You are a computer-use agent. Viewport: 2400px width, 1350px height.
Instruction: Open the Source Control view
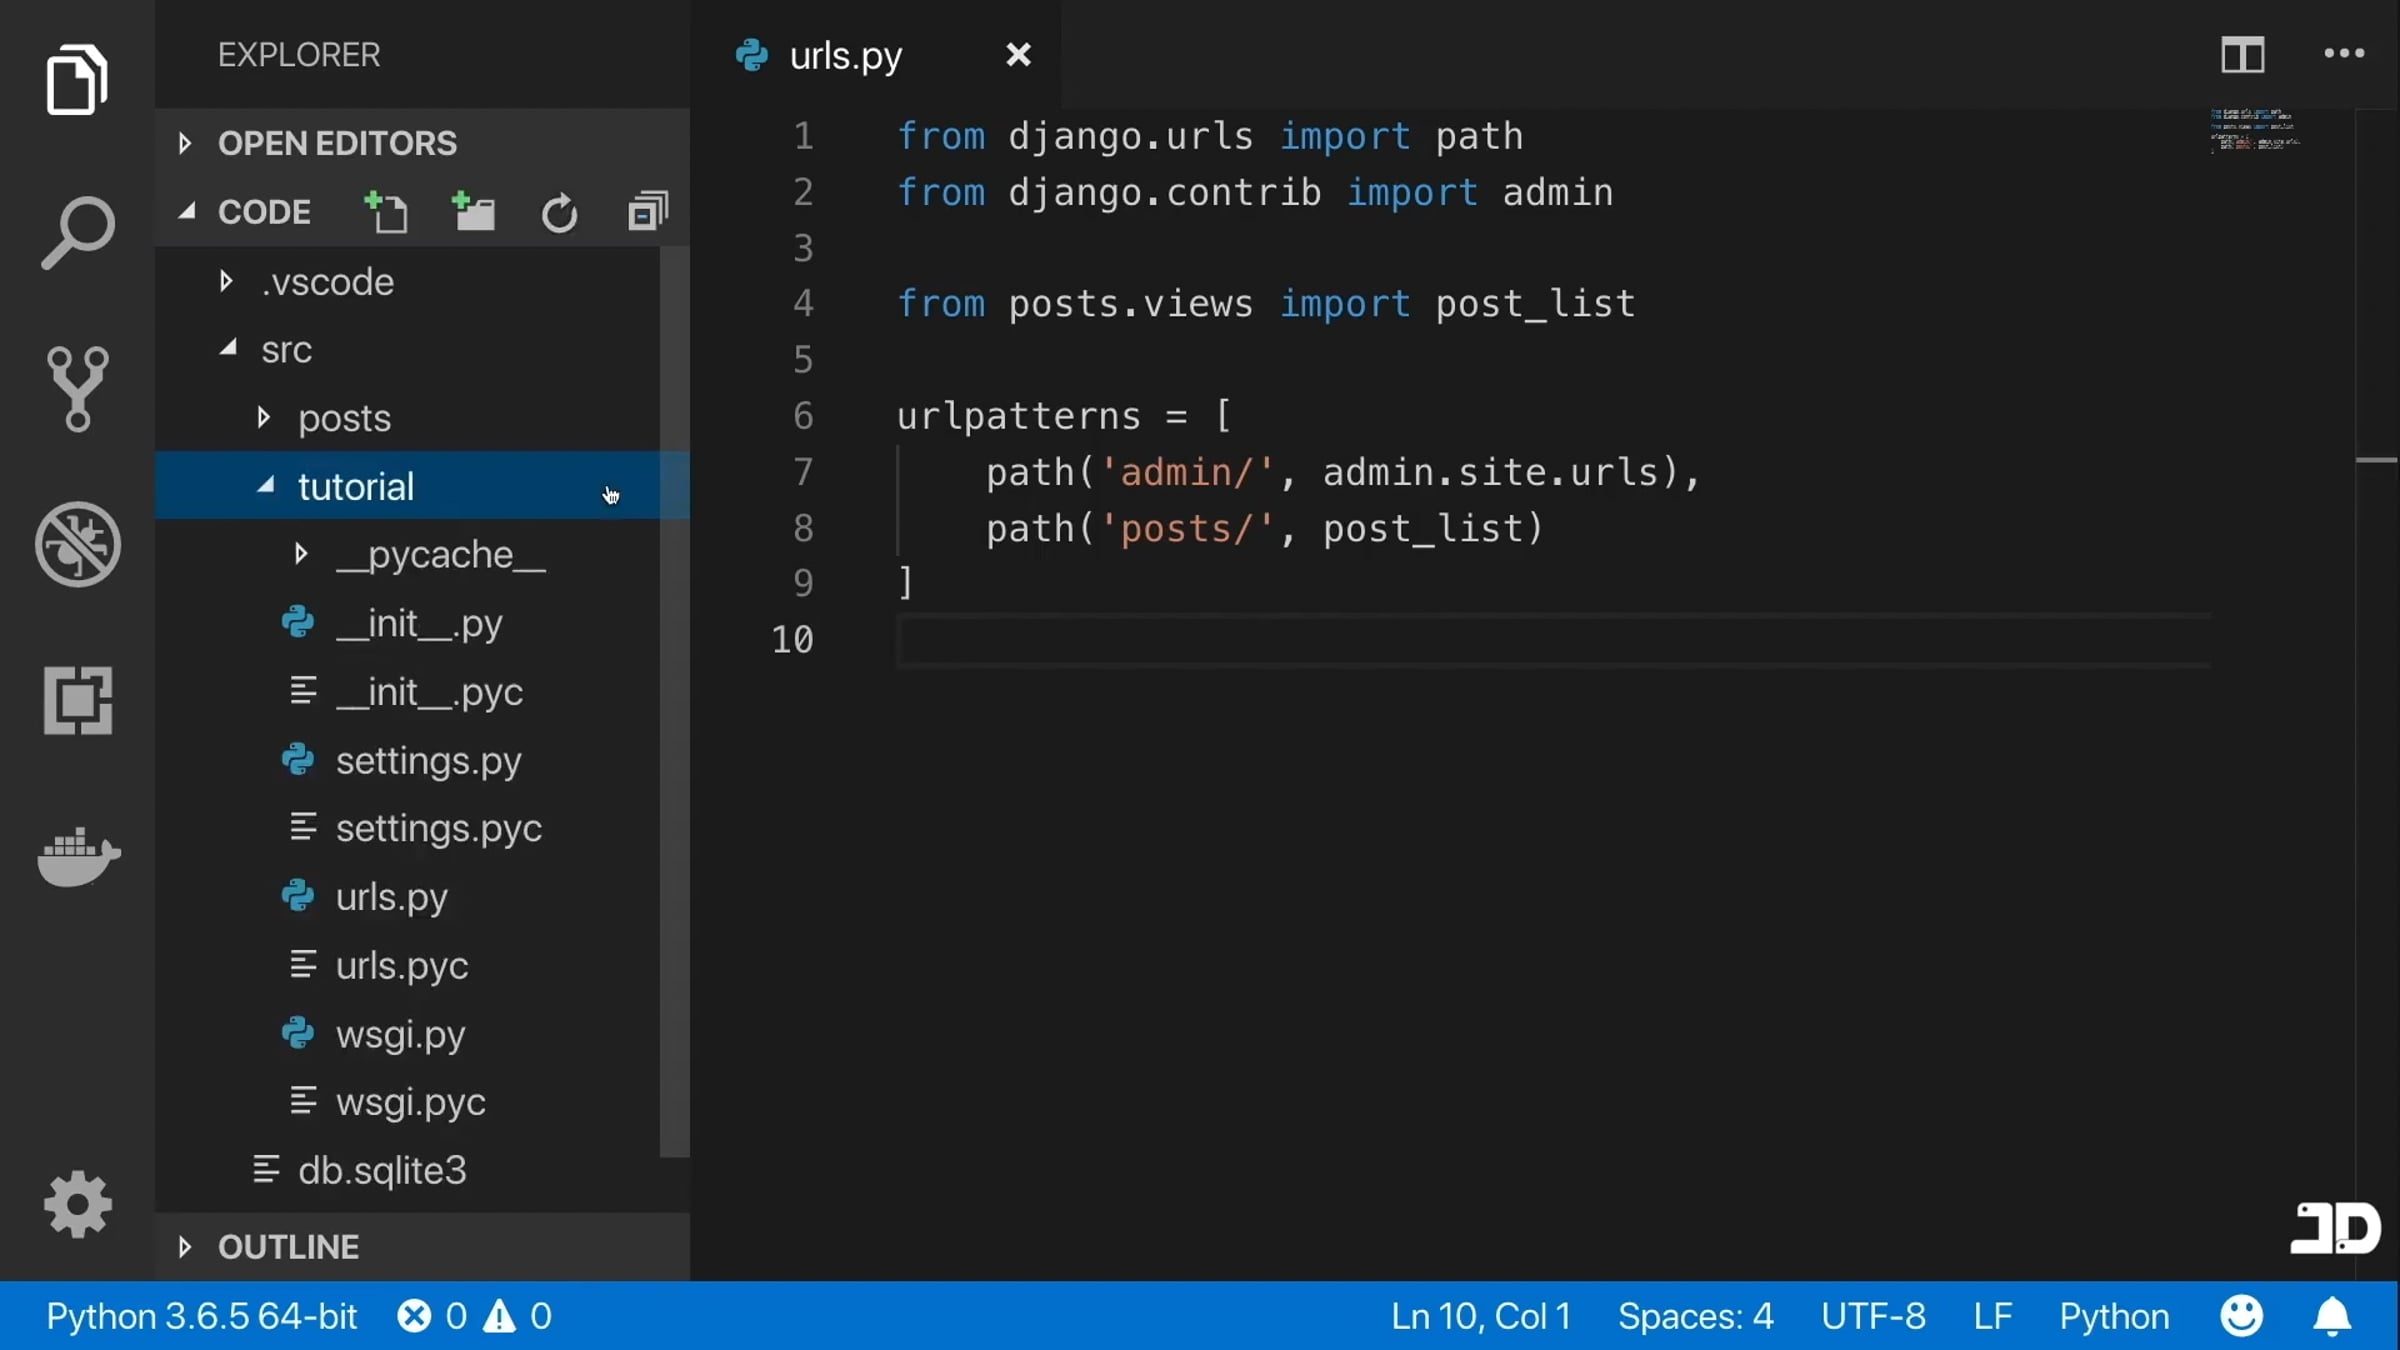click(x=77, y=388)
